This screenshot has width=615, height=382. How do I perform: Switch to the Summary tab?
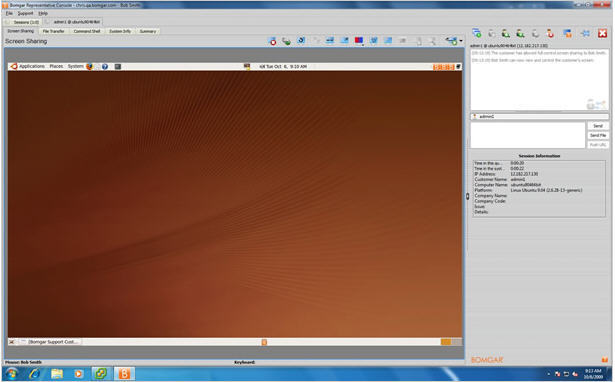pyautogui.click(x=148, y=31)
